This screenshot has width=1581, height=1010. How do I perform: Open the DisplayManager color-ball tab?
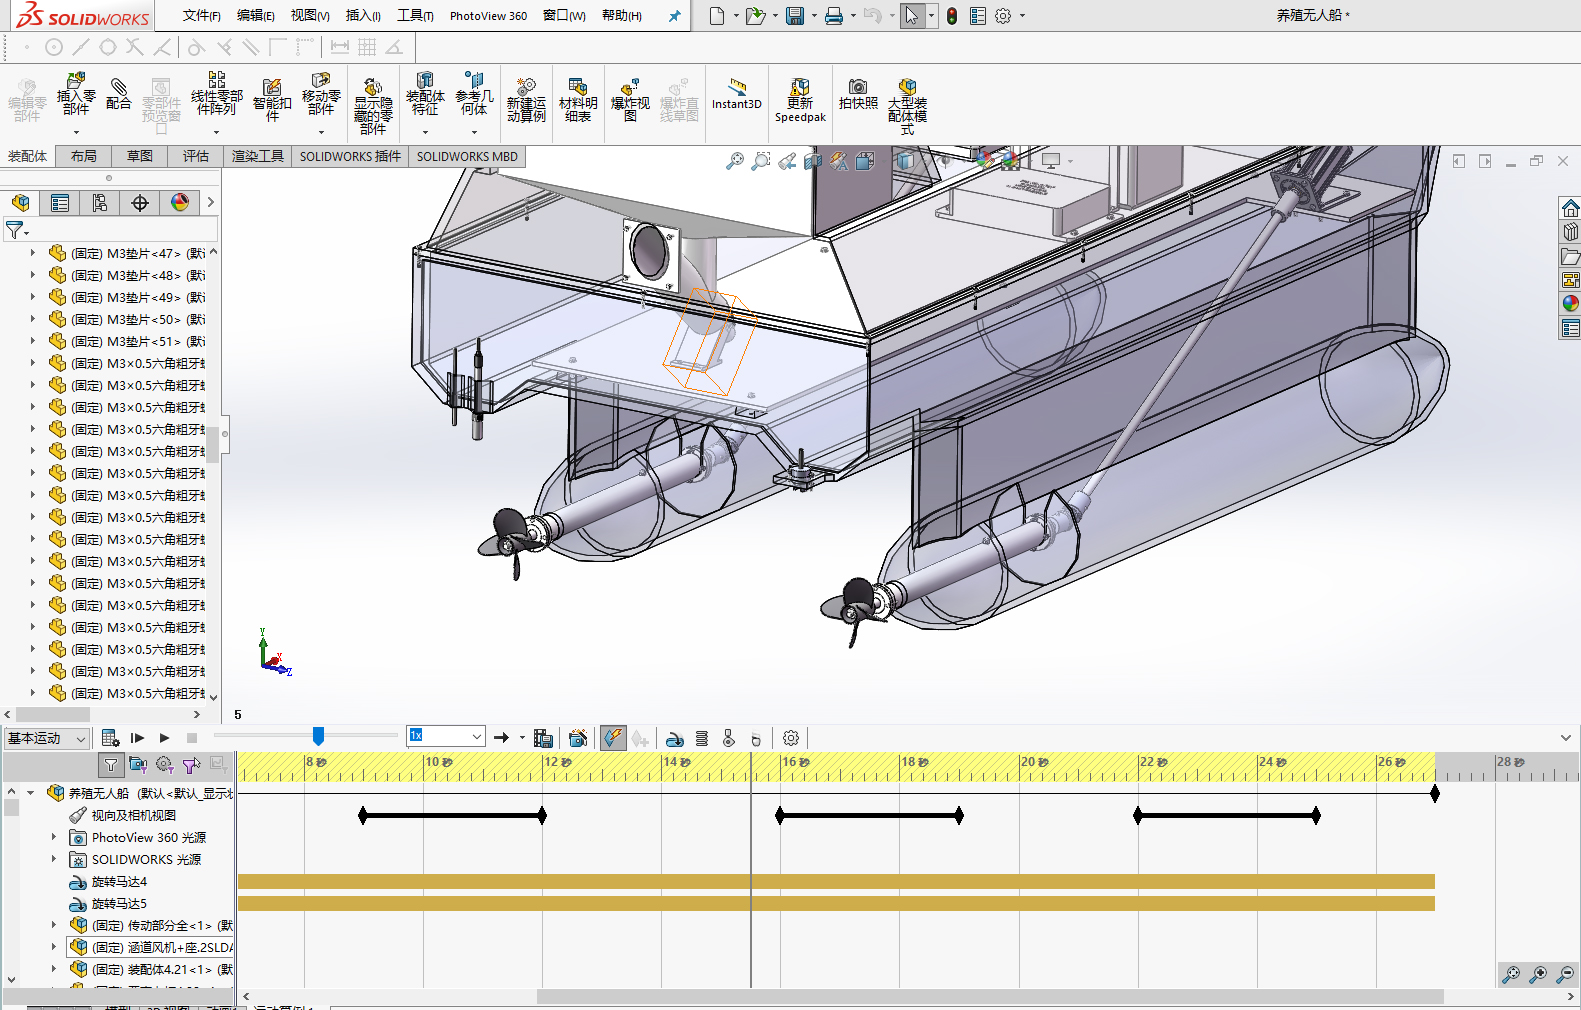click(x=180, y=203)
